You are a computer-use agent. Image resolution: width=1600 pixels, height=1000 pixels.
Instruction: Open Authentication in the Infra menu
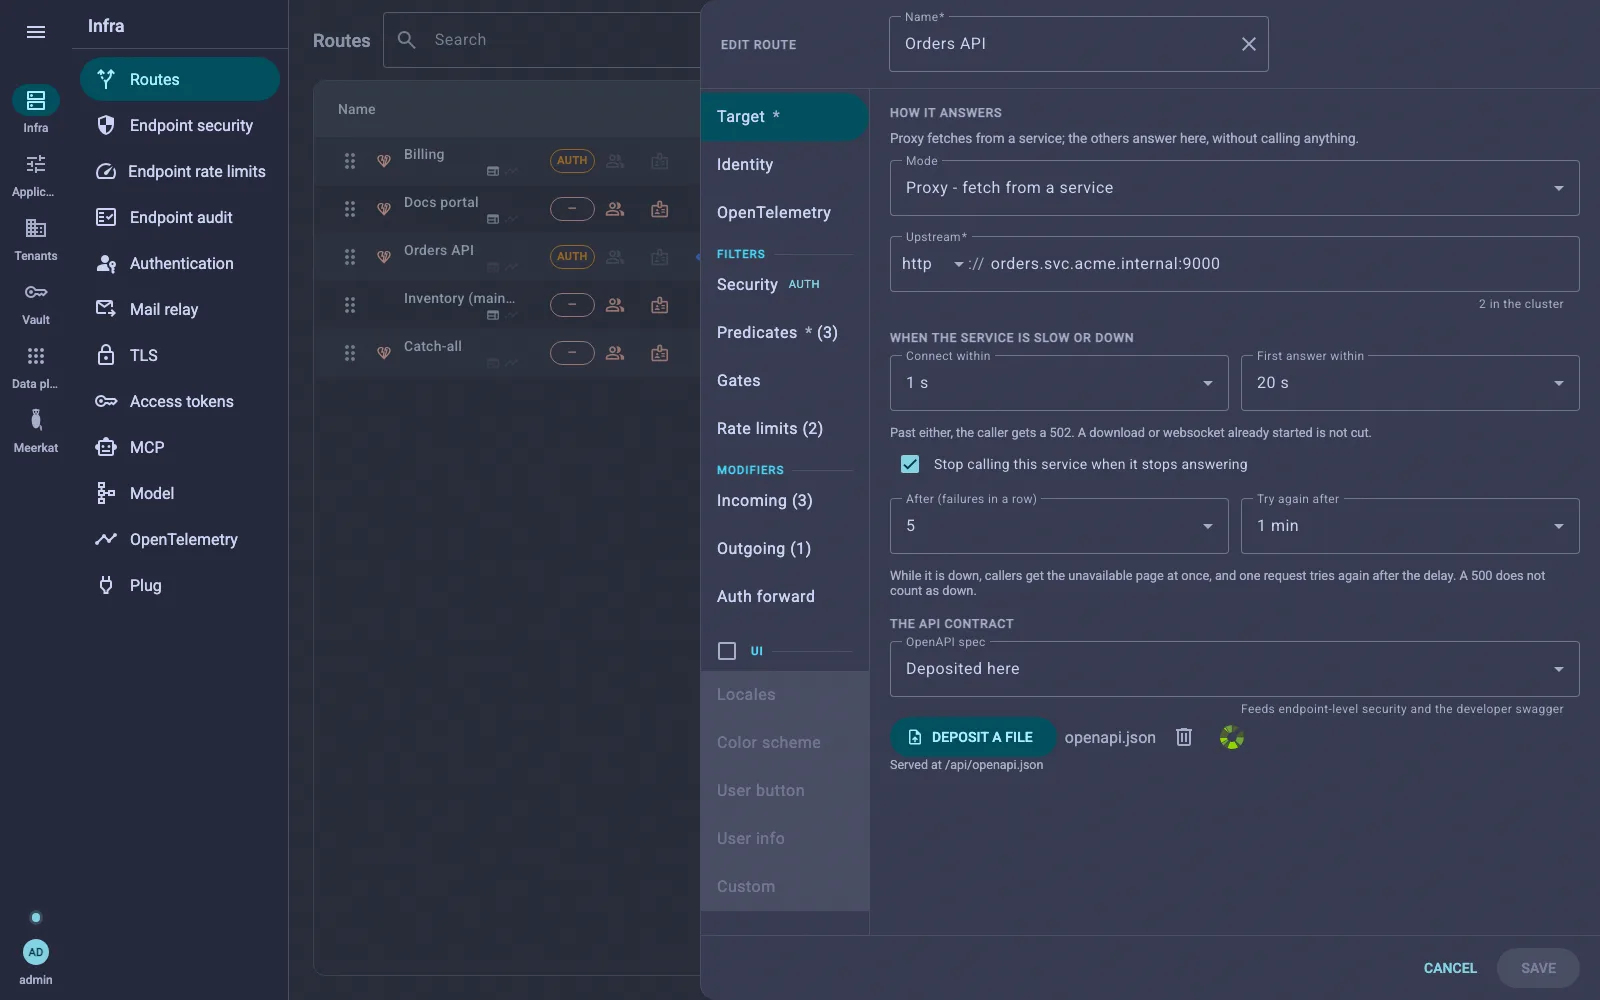point(180,263)
